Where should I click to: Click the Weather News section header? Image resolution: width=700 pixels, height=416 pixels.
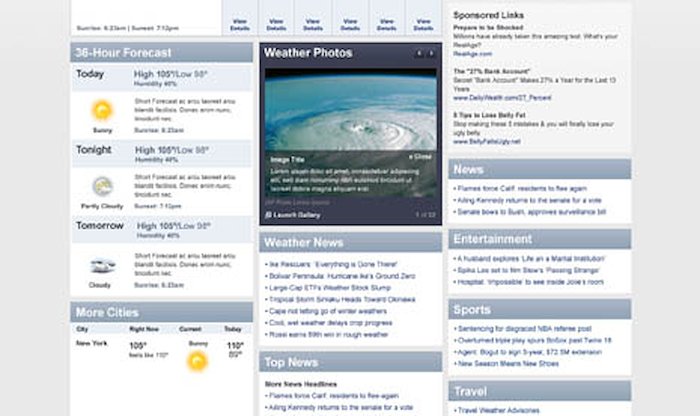point(350,242)
